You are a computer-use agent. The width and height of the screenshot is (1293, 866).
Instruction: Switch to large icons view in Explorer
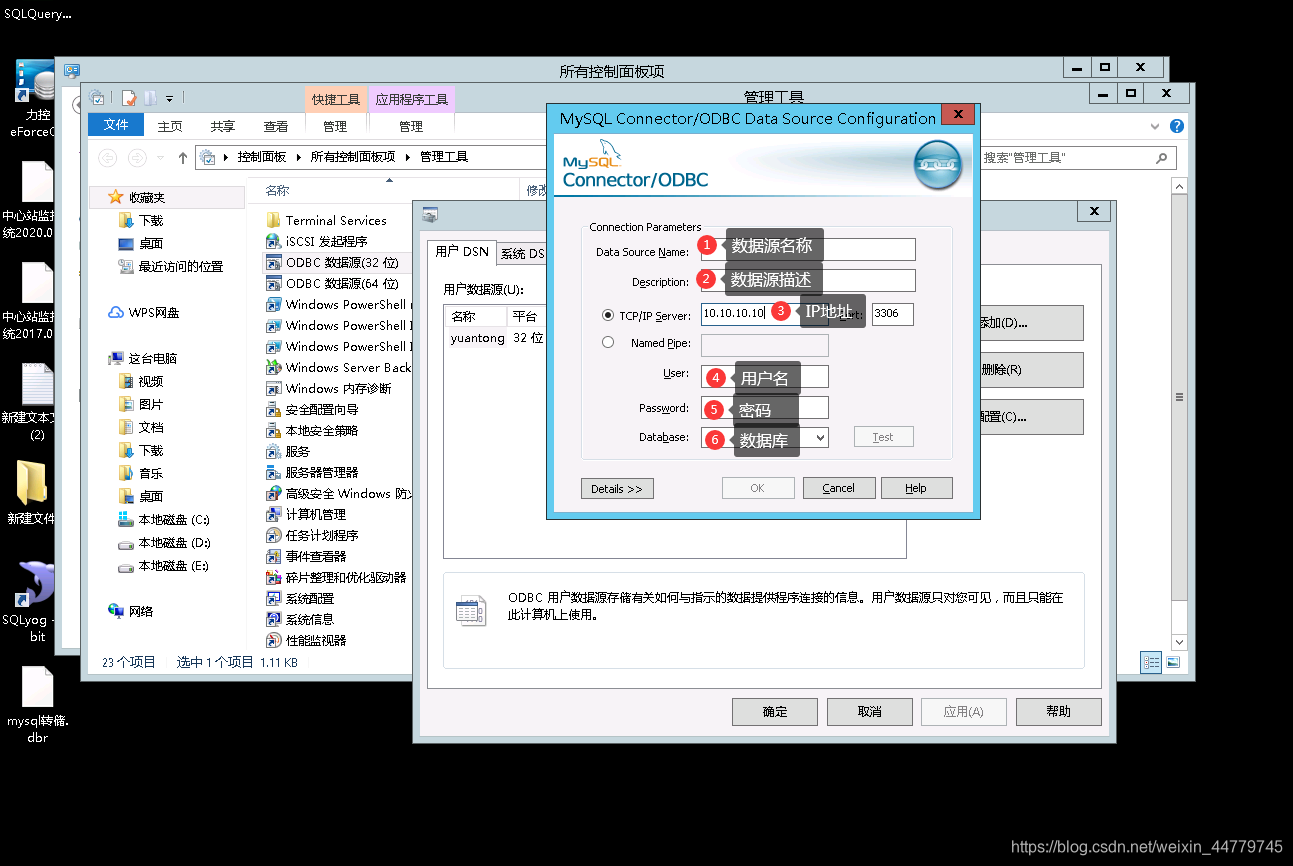click(x=1173, y=662)
